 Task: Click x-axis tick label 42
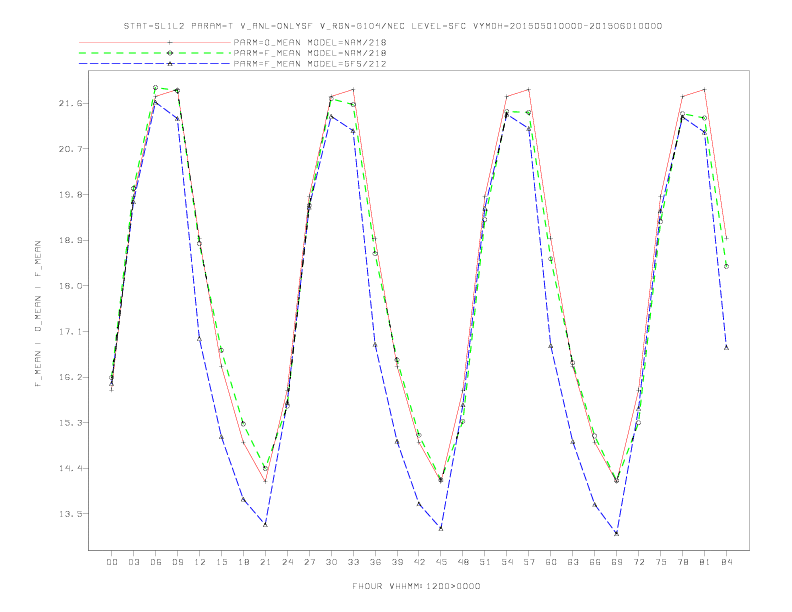(x=419, y=562)
